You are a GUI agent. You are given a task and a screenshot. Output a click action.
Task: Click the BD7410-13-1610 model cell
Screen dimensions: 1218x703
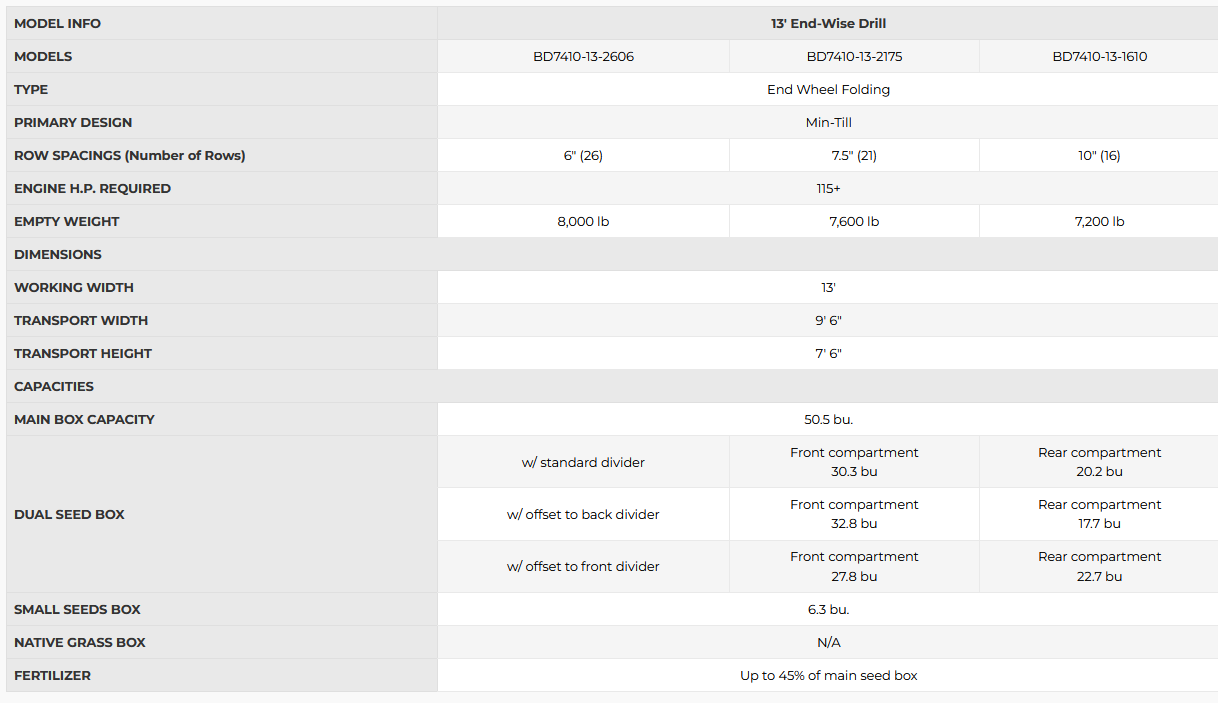[1099, 57]
